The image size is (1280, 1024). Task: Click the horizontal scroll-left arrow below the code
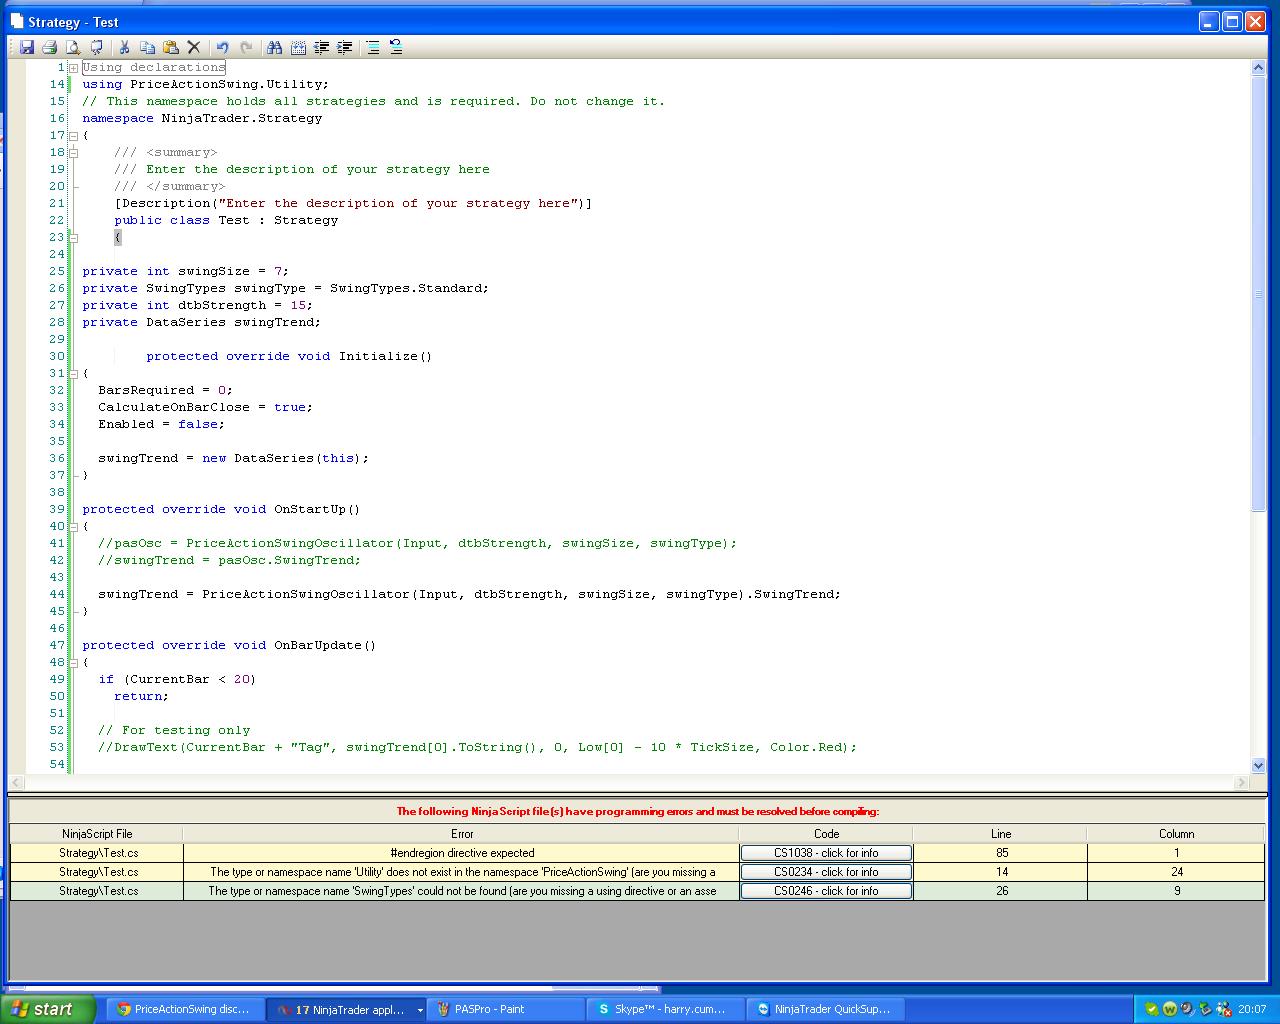tap(16, 782)
